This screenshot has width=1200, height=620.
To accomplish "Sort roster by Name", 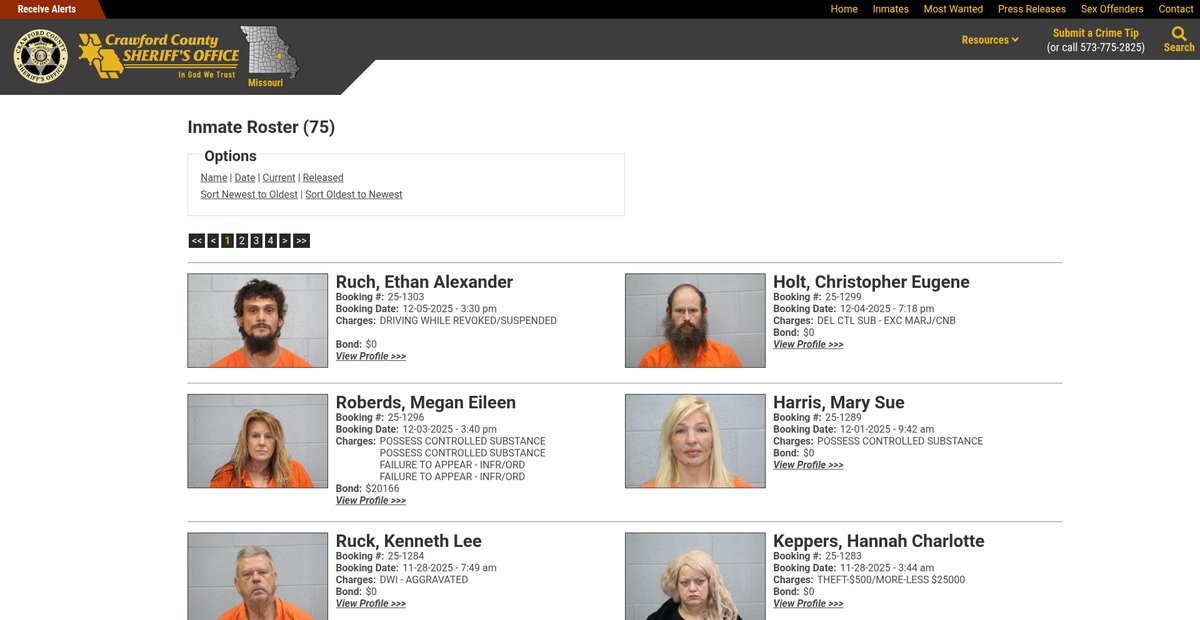I will click(214, 178).
